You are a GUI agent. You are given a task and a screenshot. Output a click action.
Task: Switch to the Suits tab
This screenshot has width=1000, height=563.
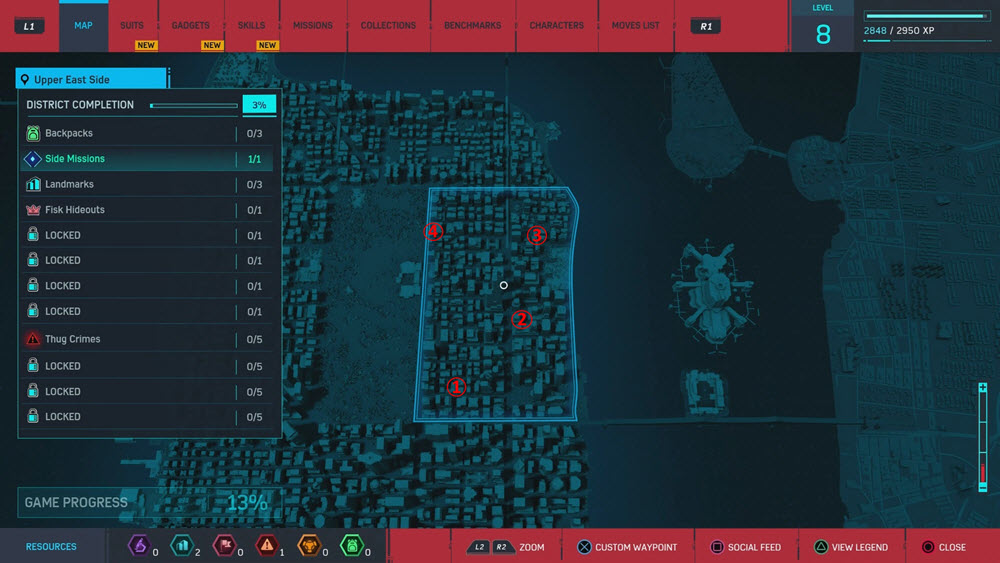coord(132,26)
